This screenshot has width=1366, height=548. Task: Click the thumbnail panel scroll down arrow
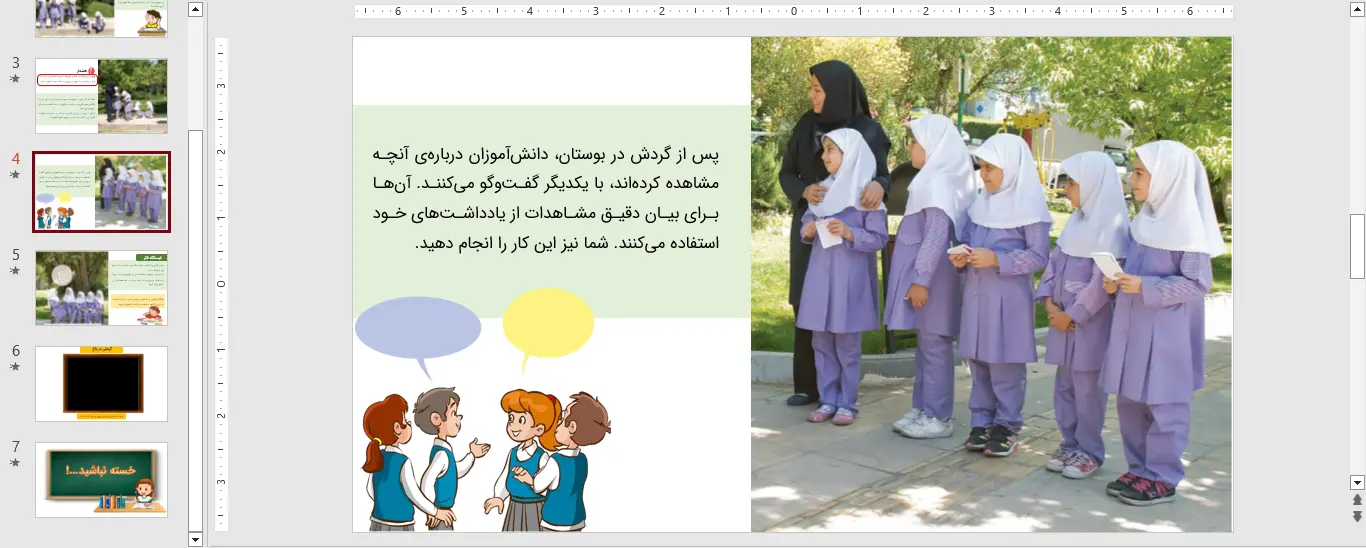pyautogui.click(x=195, y=539)
